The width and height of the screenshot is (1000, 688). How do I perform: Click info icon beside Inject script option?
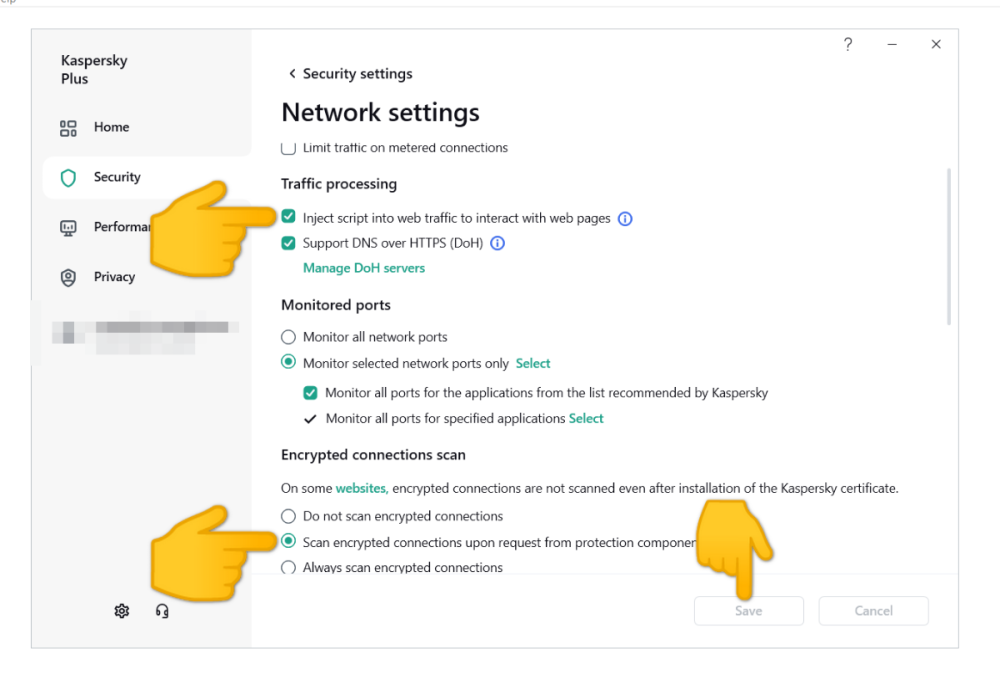pos(625,219)
